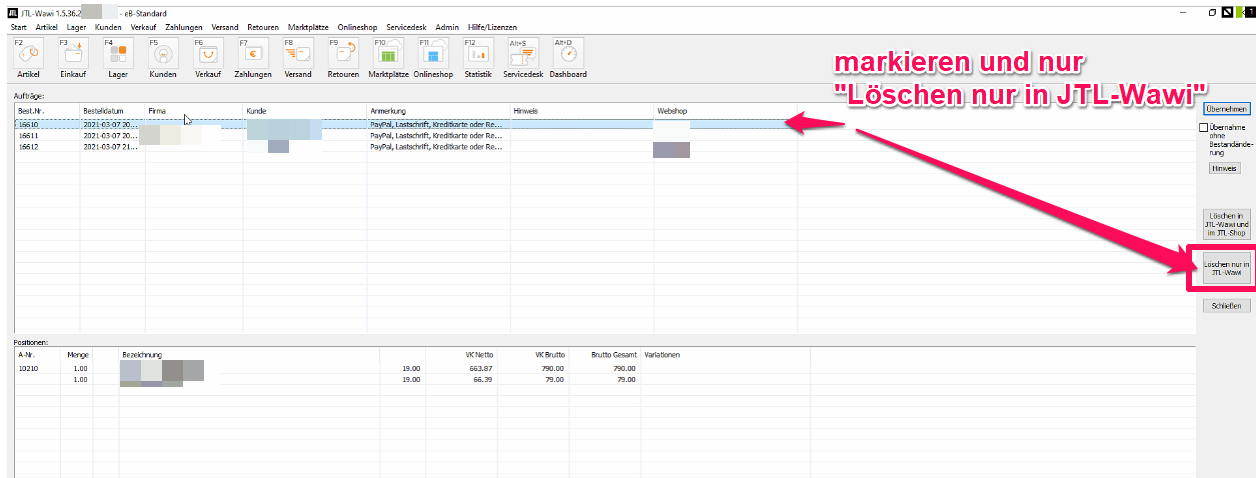
Task: Select position row with A-Nr. 10210
Action: pos(604,368)
